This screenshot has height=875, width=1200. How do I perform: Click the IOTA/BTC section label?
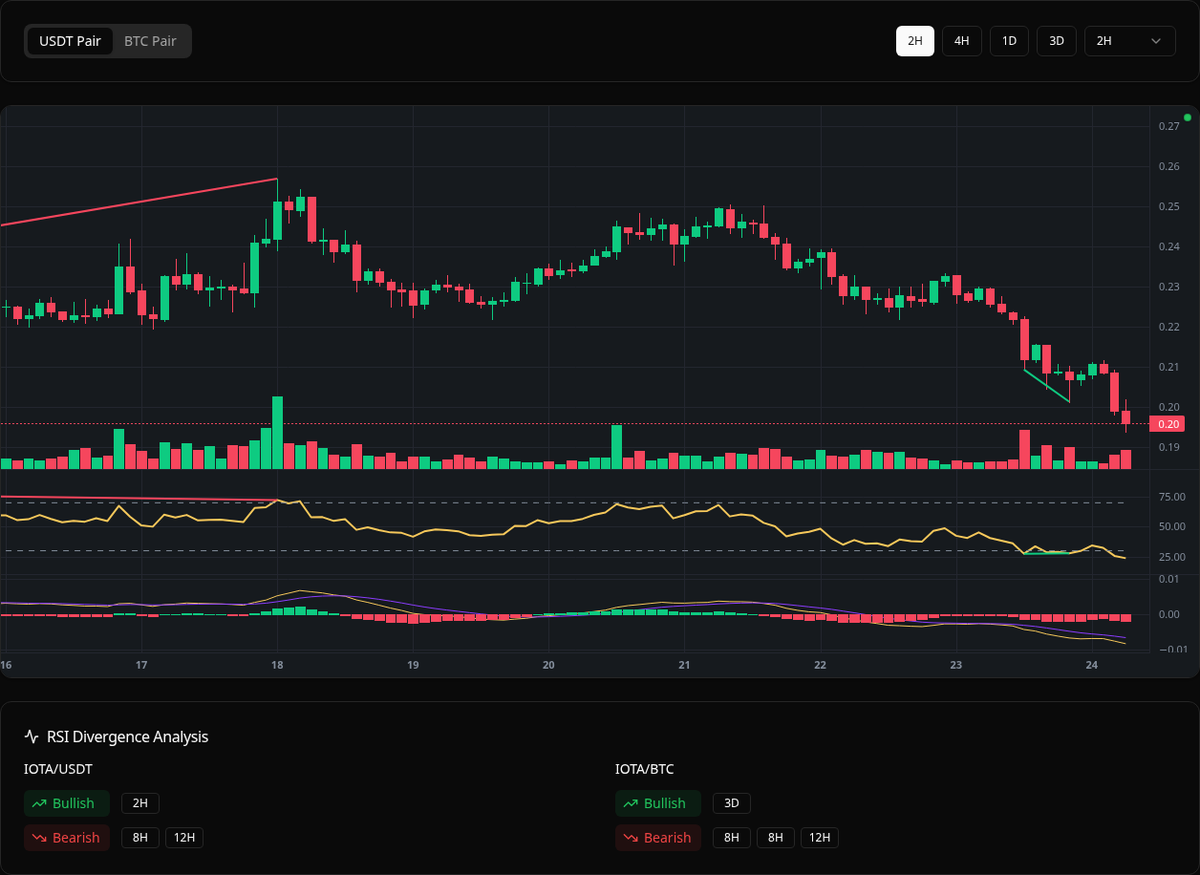pyautogui.click(x=645, y=769)
